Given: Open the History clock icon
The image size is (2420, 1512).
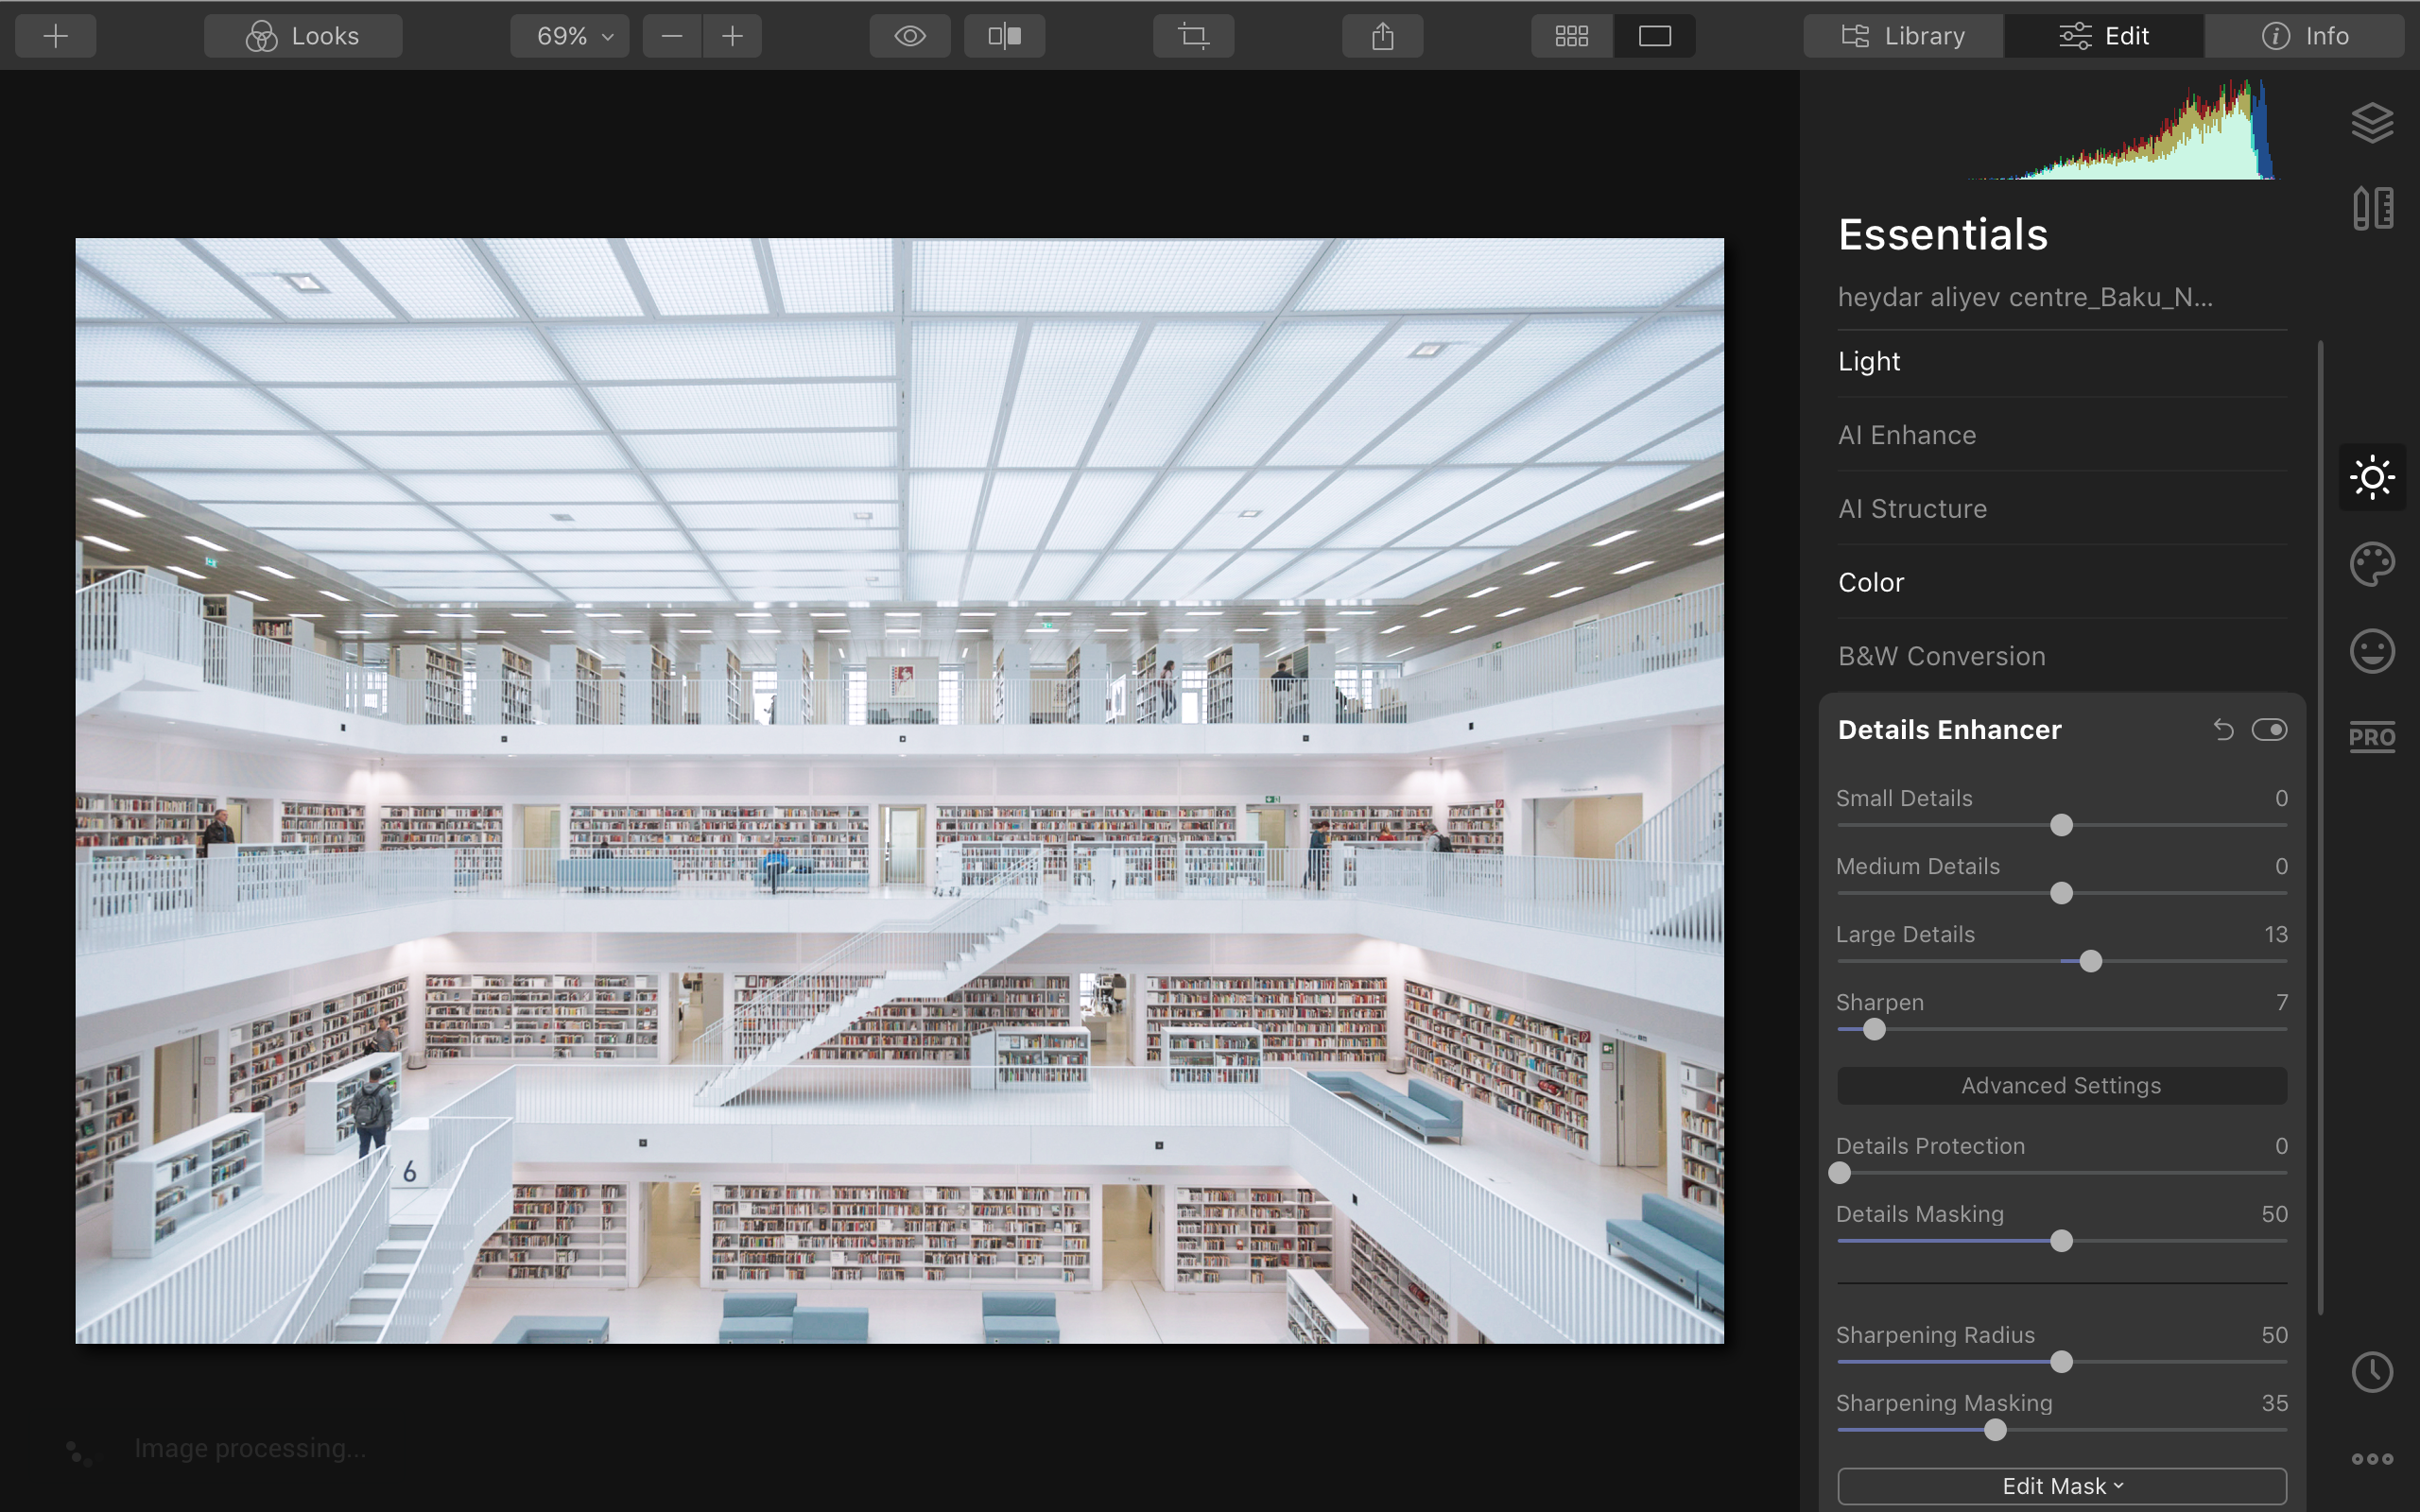Looking at the screenshot, I should pos(2372,1372).
